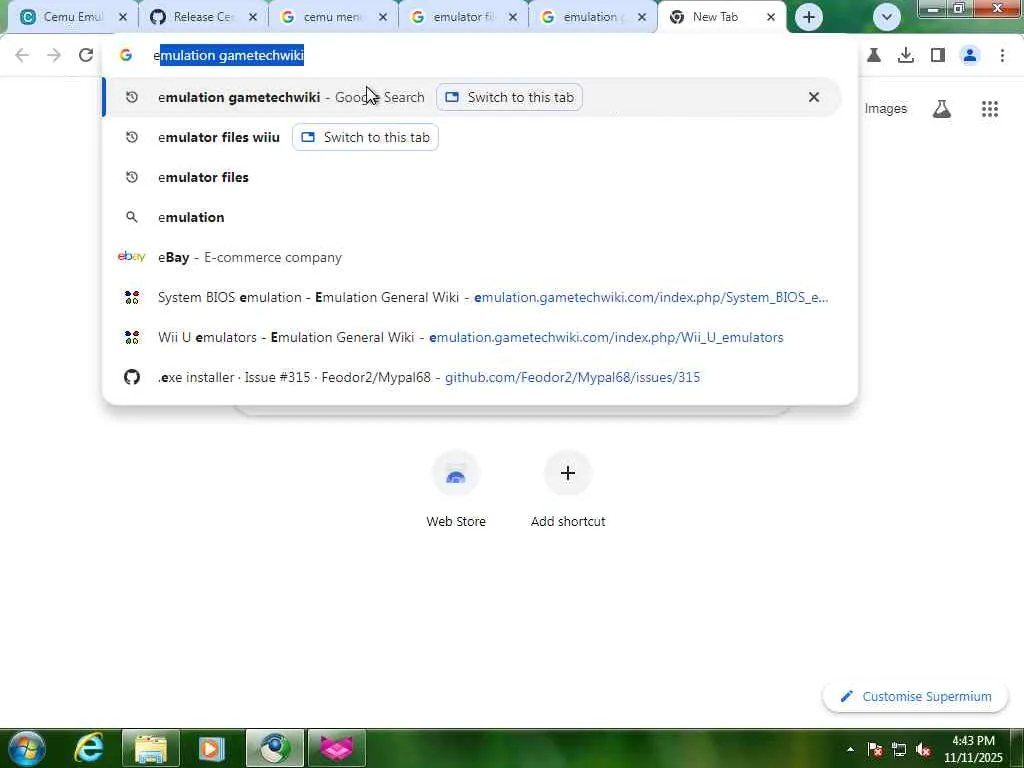The height and width of the screenshot is (768, 1024).
Task: Close the Cemu Emul tab
Action: pyautogui.click(x=123, y=18)
